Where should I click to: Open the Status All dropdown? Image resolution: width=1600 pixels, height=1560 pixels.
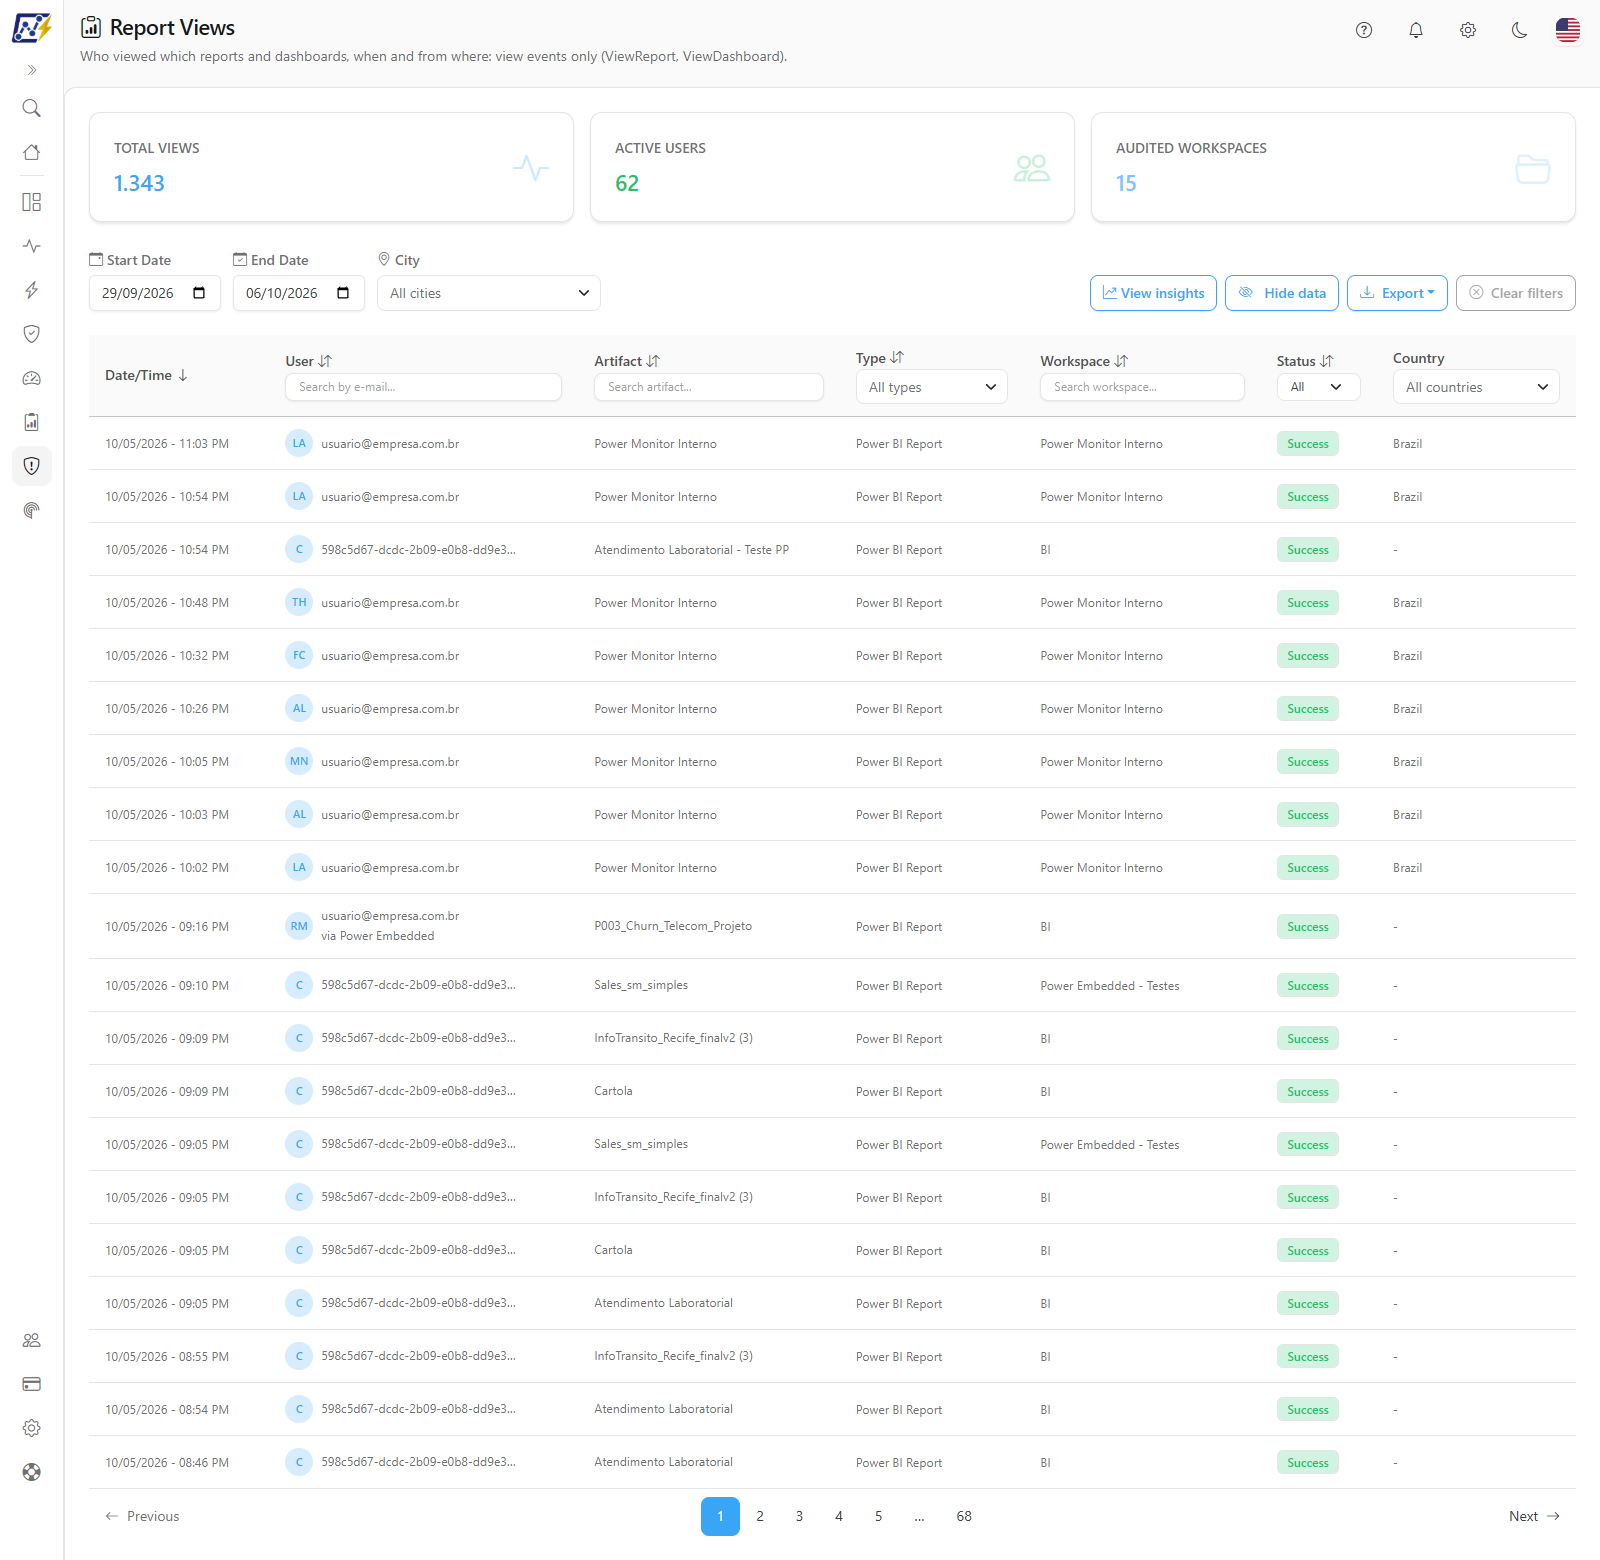[x=1318, y=387]
